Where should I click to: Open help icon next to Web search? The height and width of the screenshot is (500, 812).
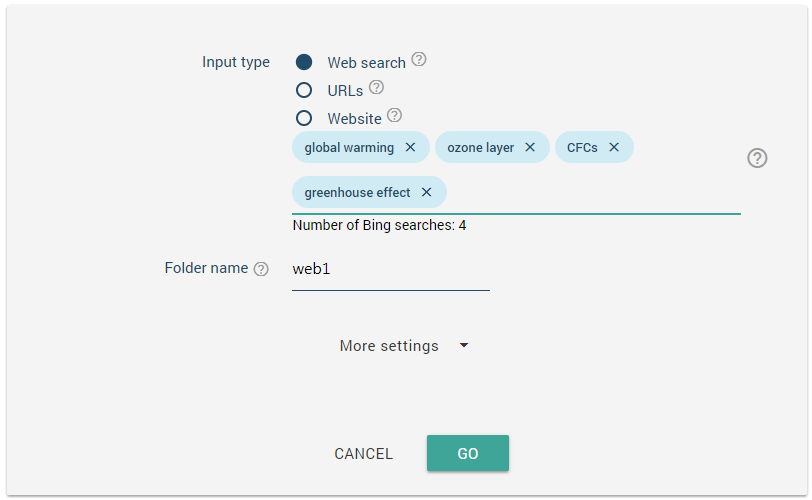419,60
